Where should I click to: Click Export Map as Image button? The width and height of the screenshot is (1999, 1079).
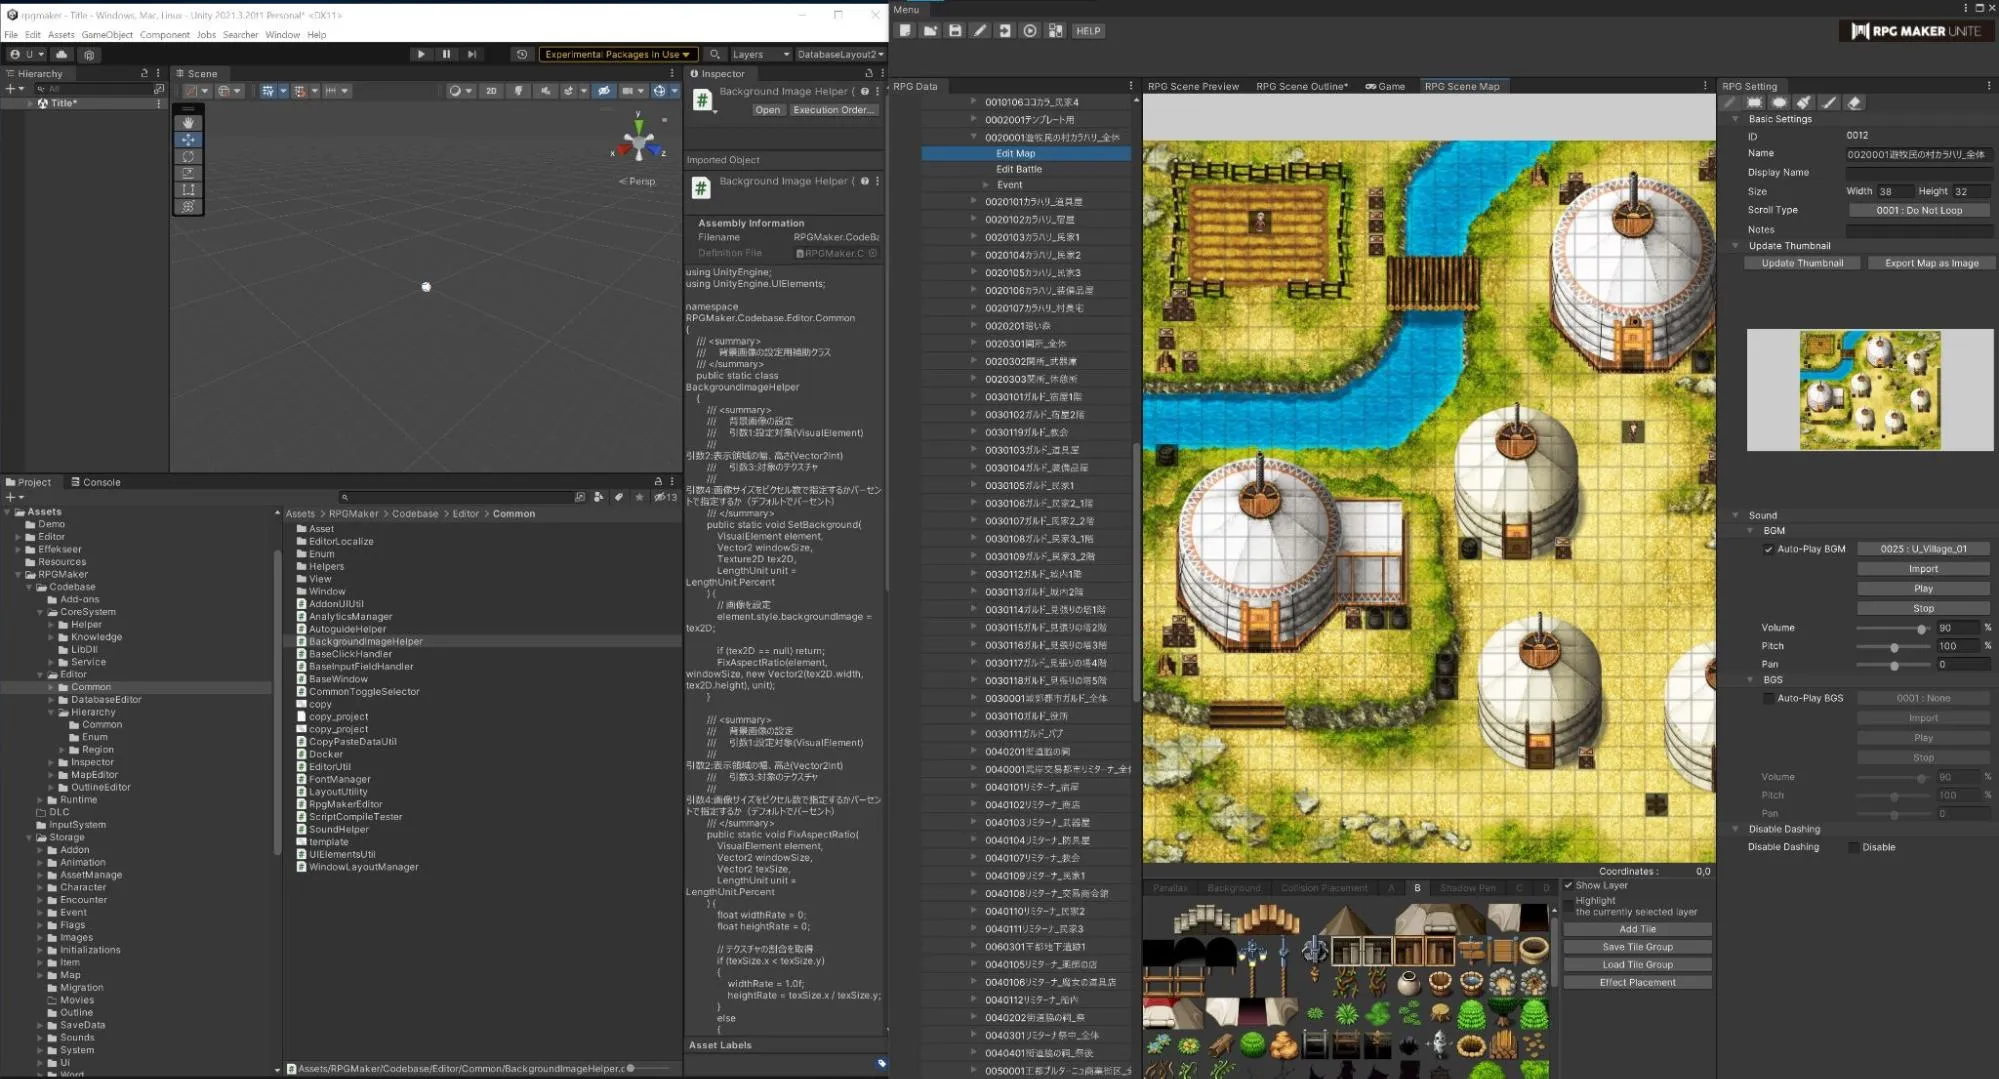(1930, 264)
